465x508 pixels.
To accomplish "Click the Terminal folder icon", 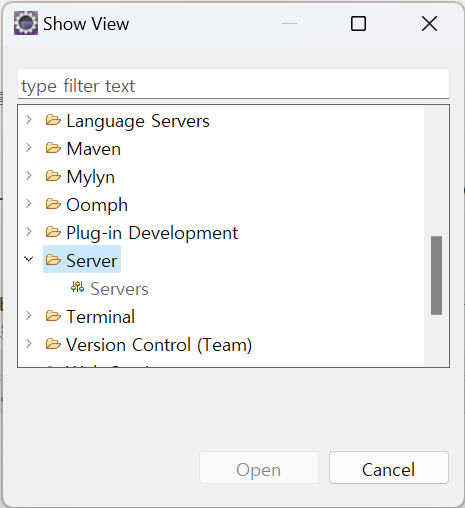I will [x=53, y=316].
